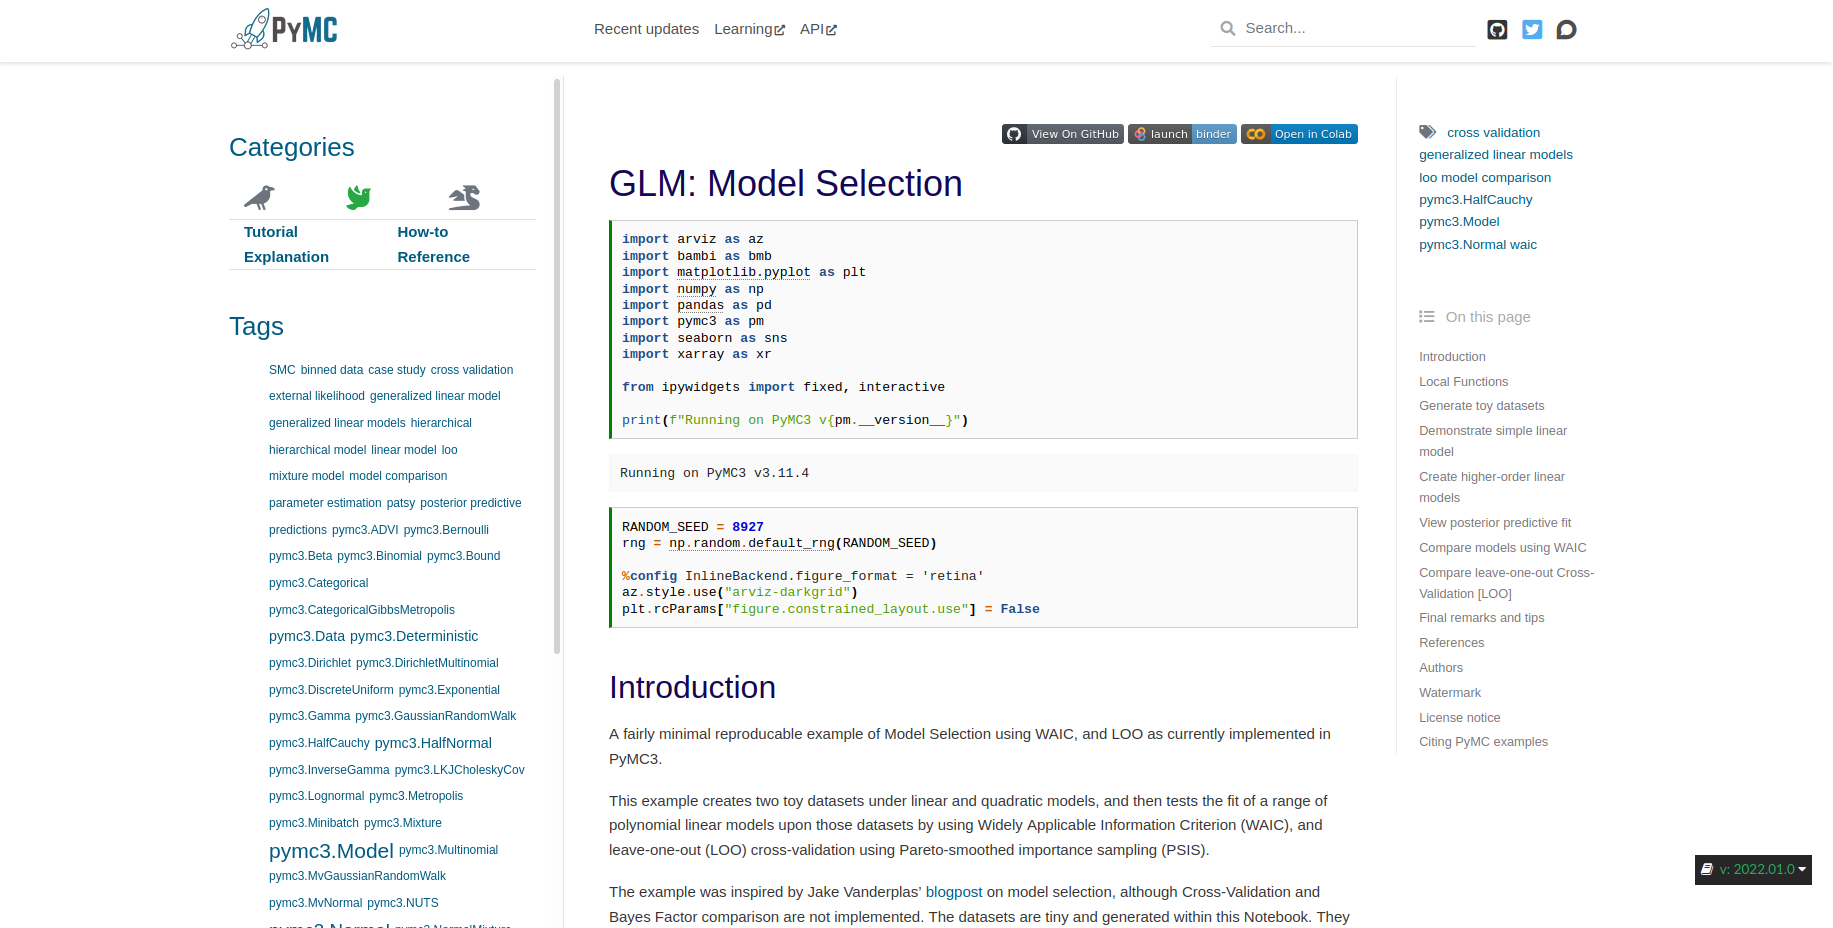
Task: Click the PyMC logo in the header
Action: click(284, 29)
